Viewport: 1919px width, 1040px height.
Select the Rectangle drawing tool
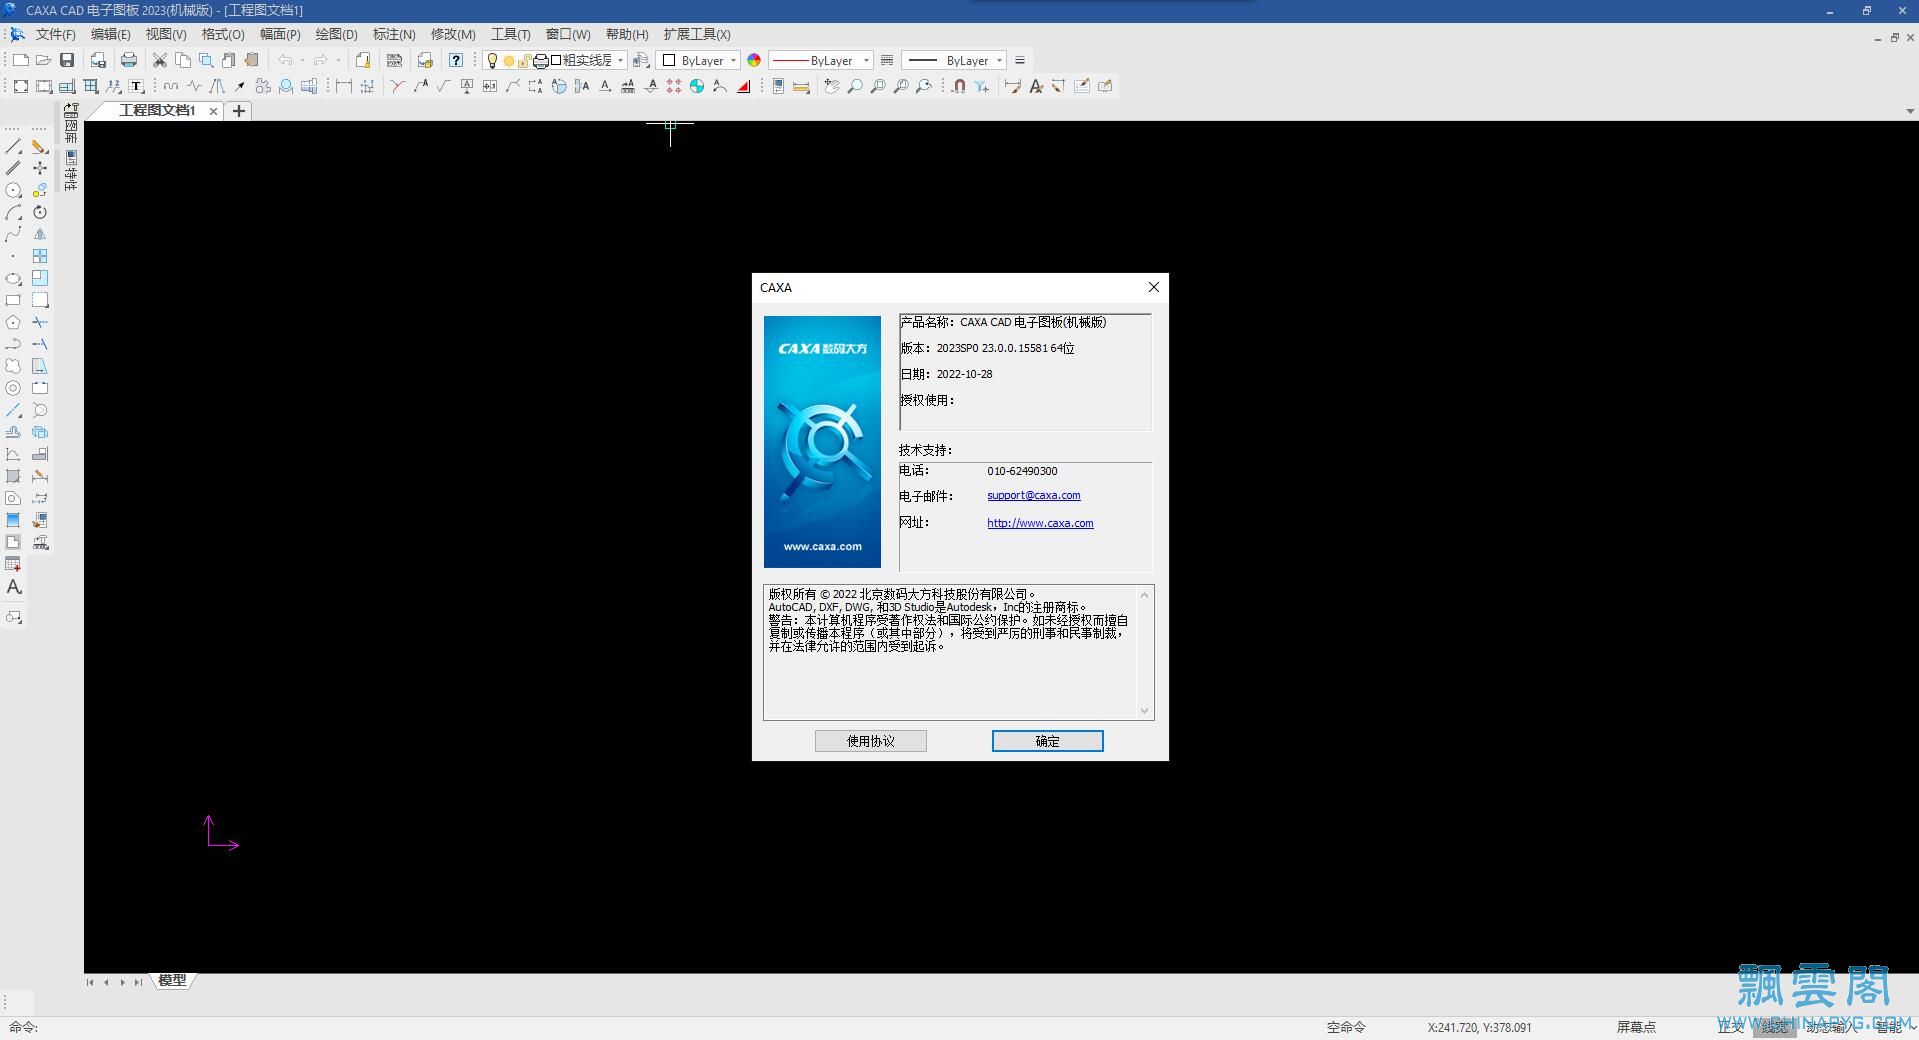[14, 300]
